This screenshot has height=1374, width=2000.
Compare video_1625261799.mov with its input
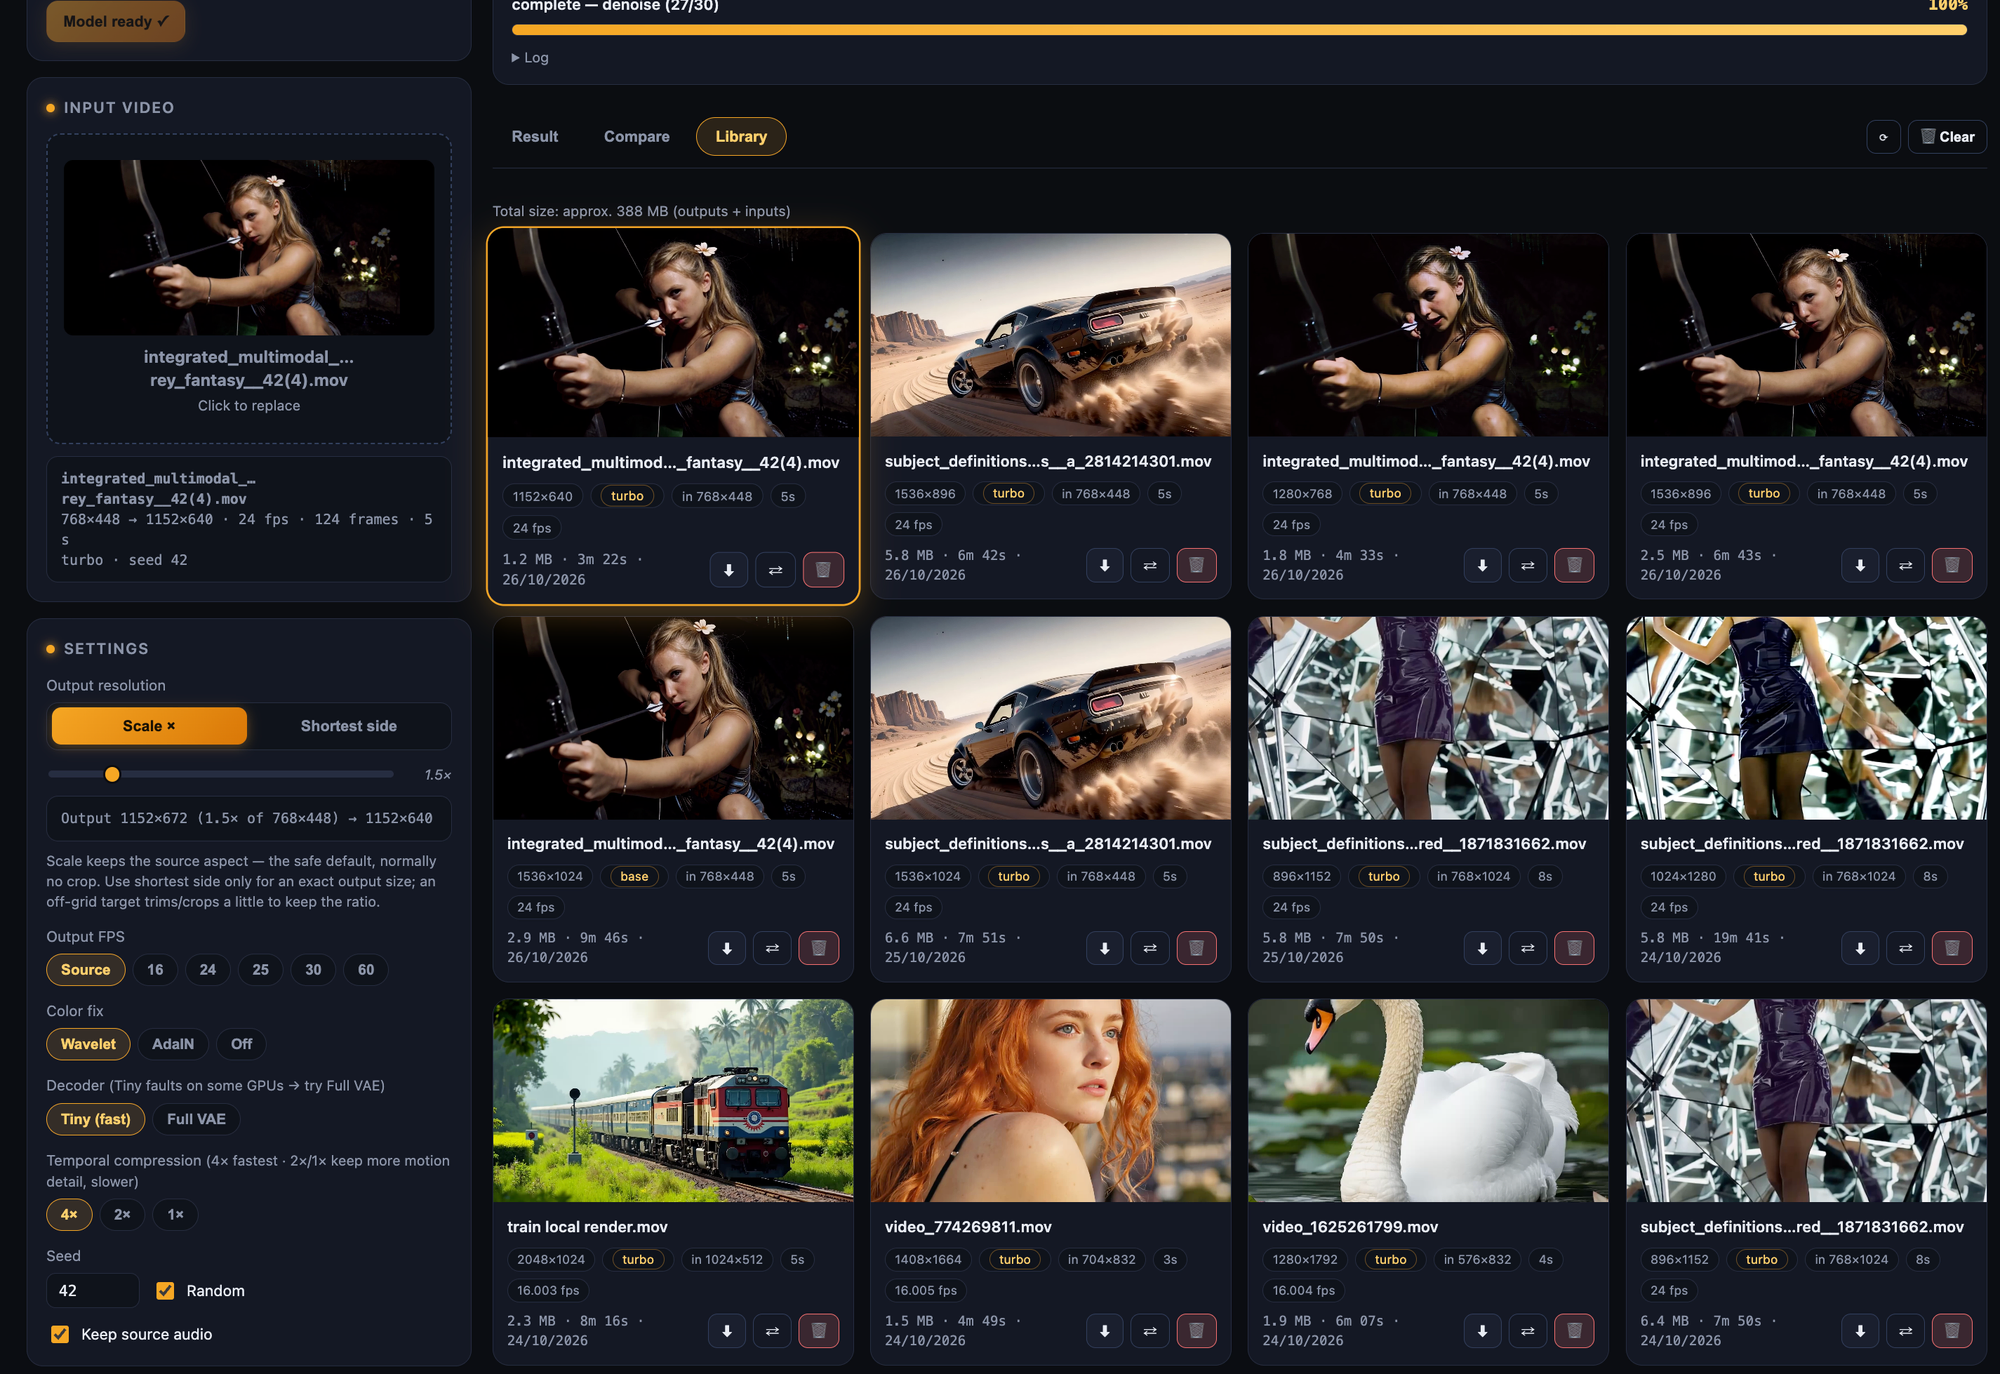pos(1528,1331)
